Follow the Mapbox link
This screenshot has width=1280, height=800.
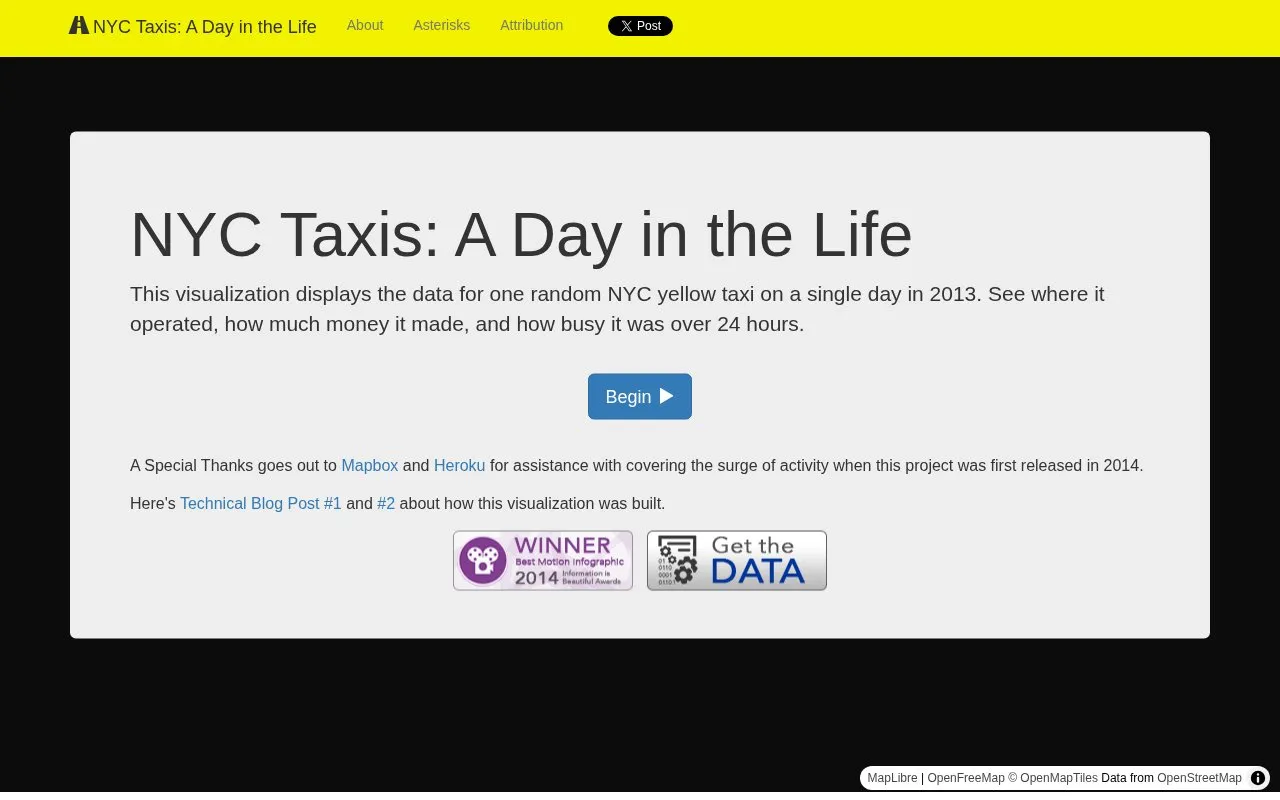[x=370, y=465]
